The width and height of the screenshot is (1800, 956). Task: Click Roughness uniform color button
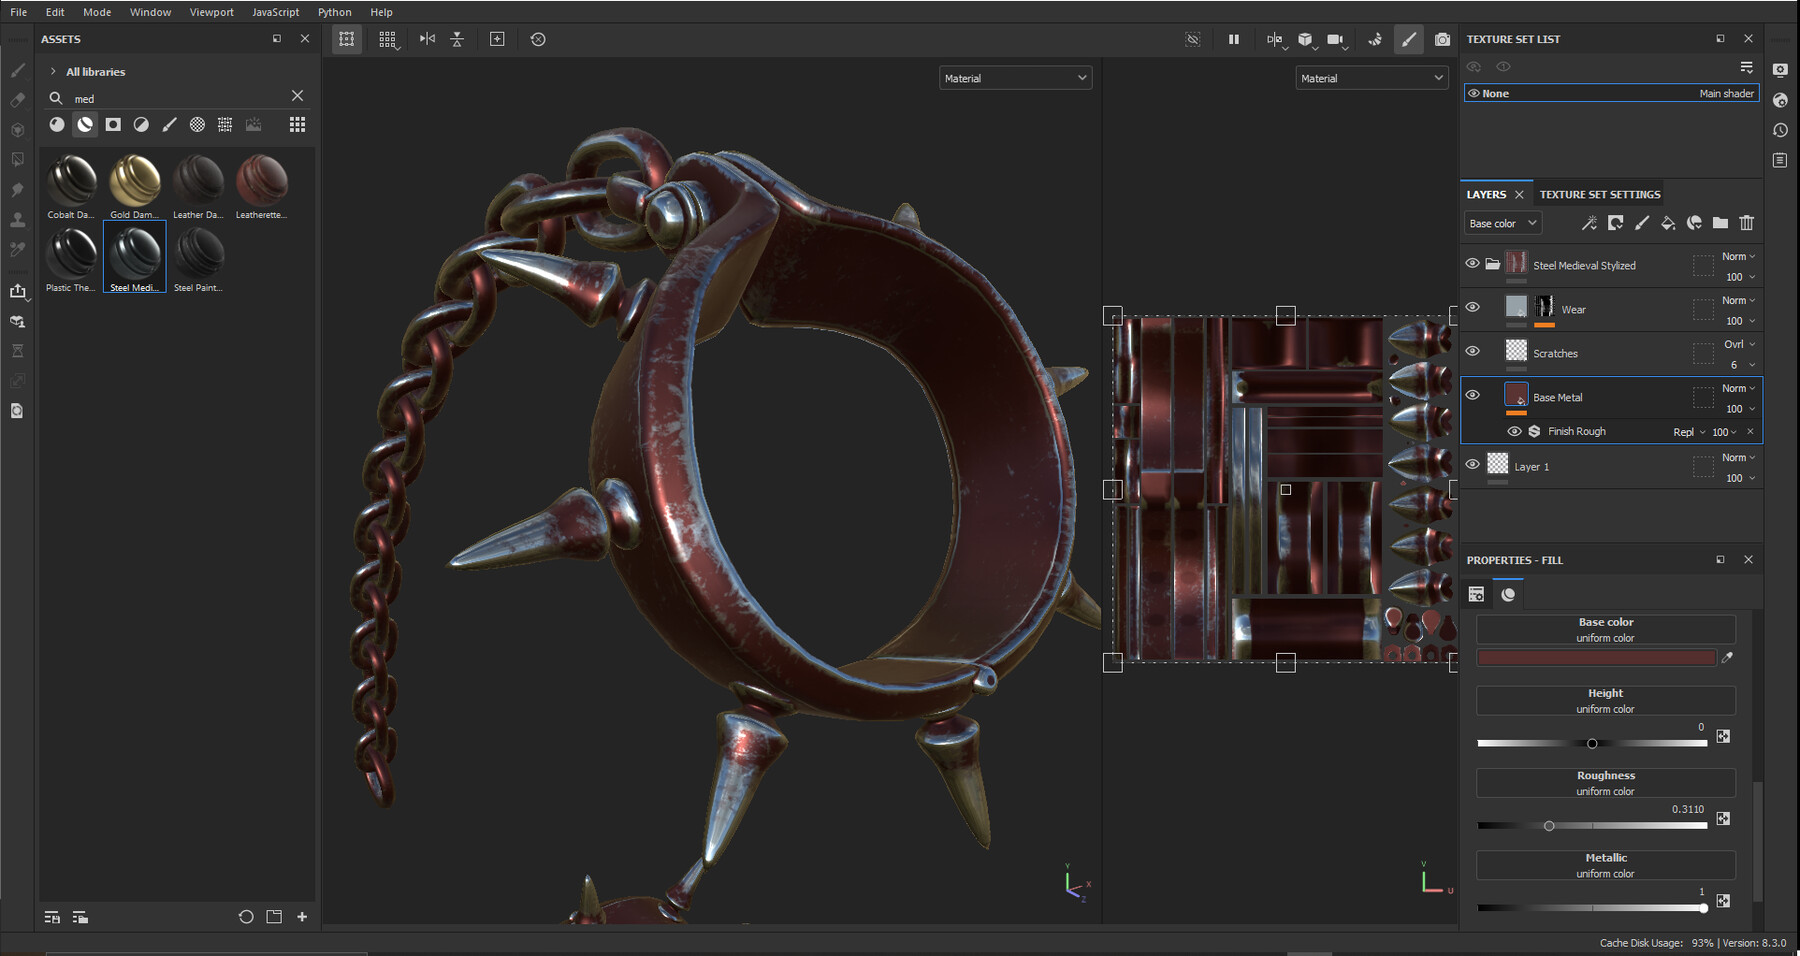pyautogui.click(x=1606, y=782)
